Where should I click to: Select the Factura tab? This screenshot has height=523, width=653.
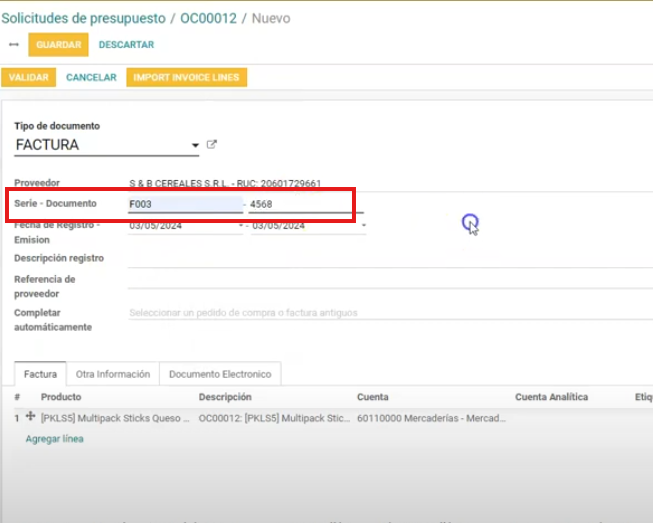point(40,374)
